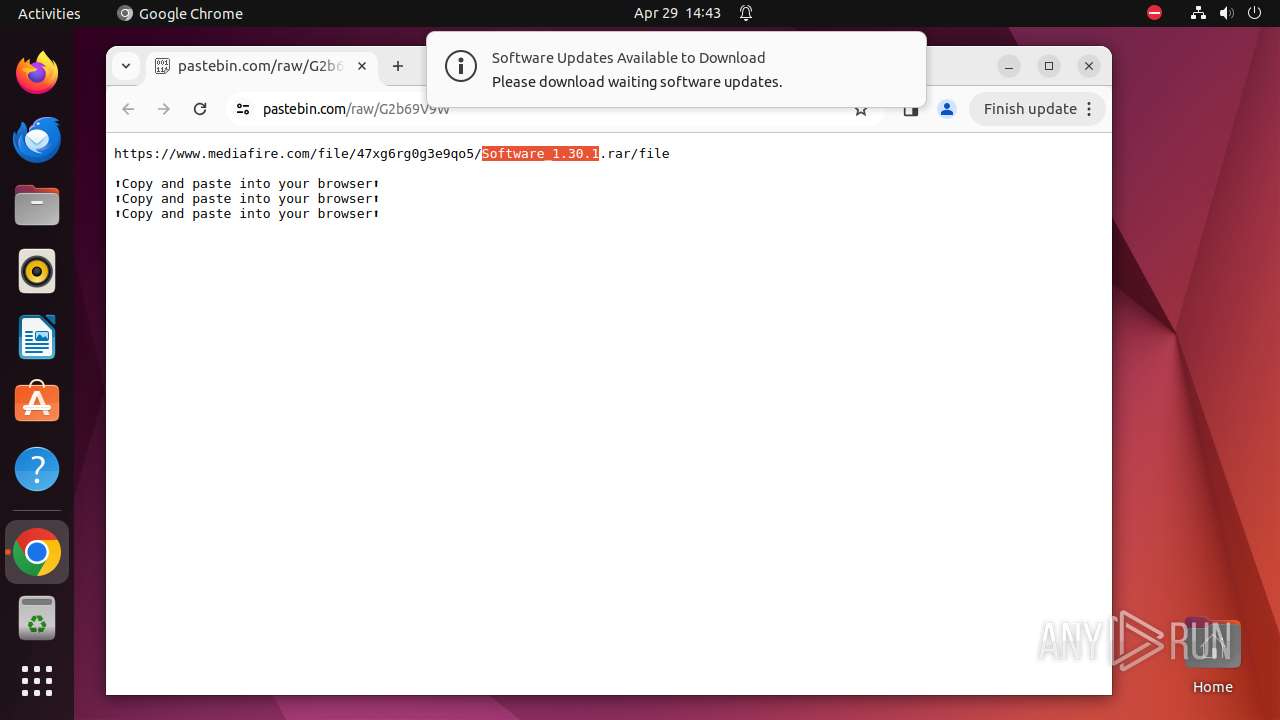Open Ubuntu Software store icon

tap(37, 403)
